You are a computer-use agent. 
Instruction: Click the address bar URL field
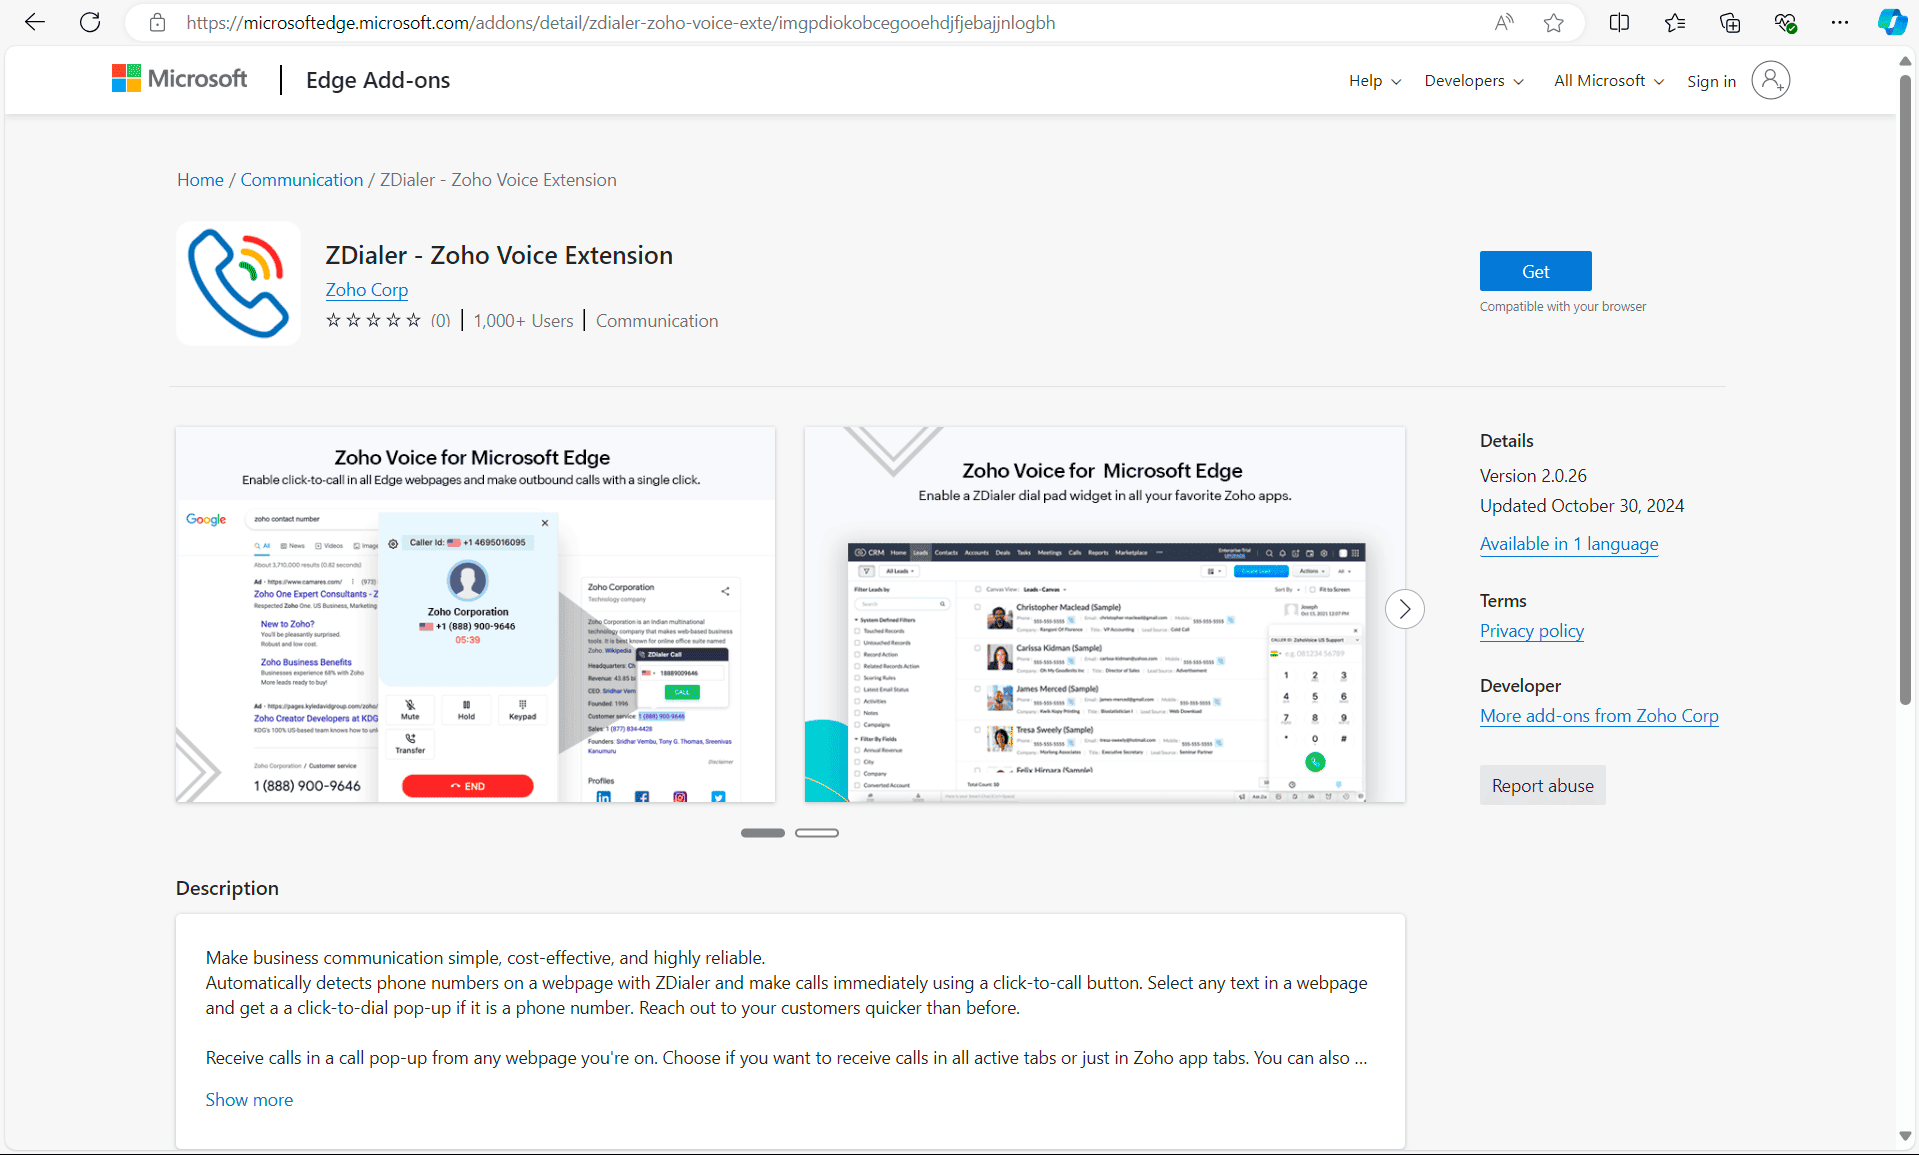[620, 23]
